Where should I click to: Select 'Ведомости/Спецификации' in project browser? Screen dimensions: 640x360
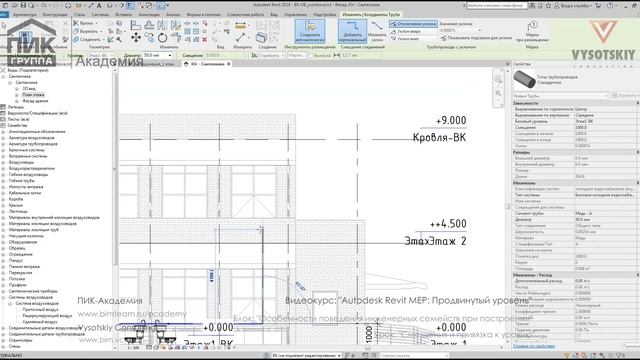tap(38, 113)
